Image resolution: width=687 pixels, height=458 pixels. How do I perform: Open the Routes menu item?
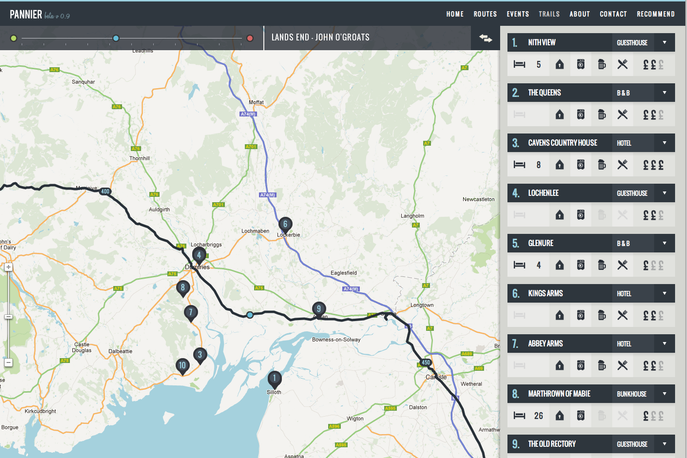[x=485, y=14]
